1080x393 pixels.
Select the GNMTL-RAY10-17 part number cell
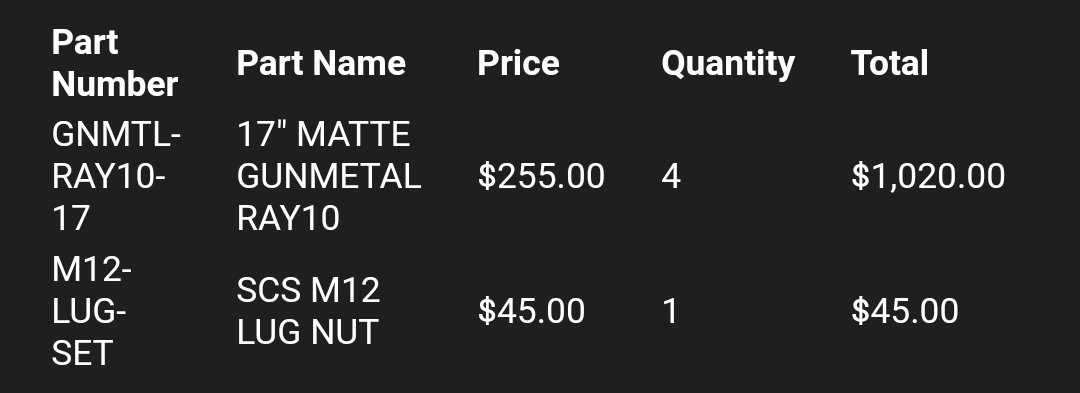116,176
